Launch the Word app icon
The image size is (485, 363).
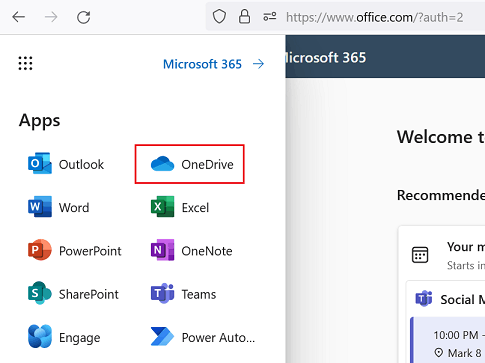click(x=40, y=207)
